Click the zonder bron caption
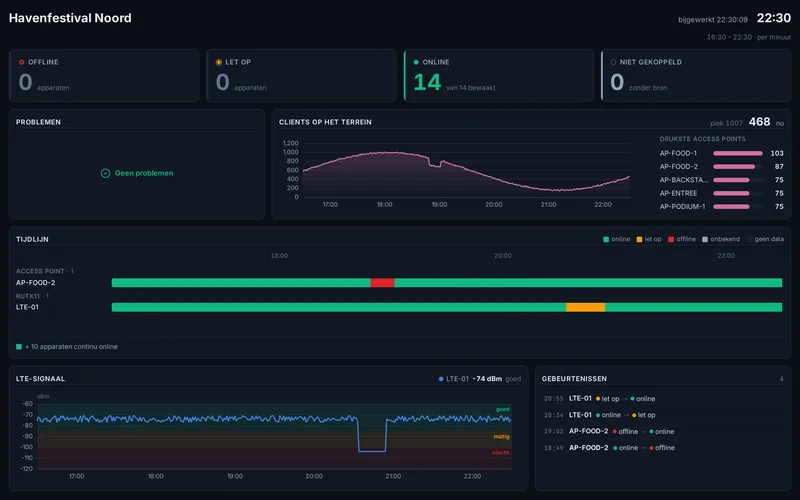 (x=648, y=88)
